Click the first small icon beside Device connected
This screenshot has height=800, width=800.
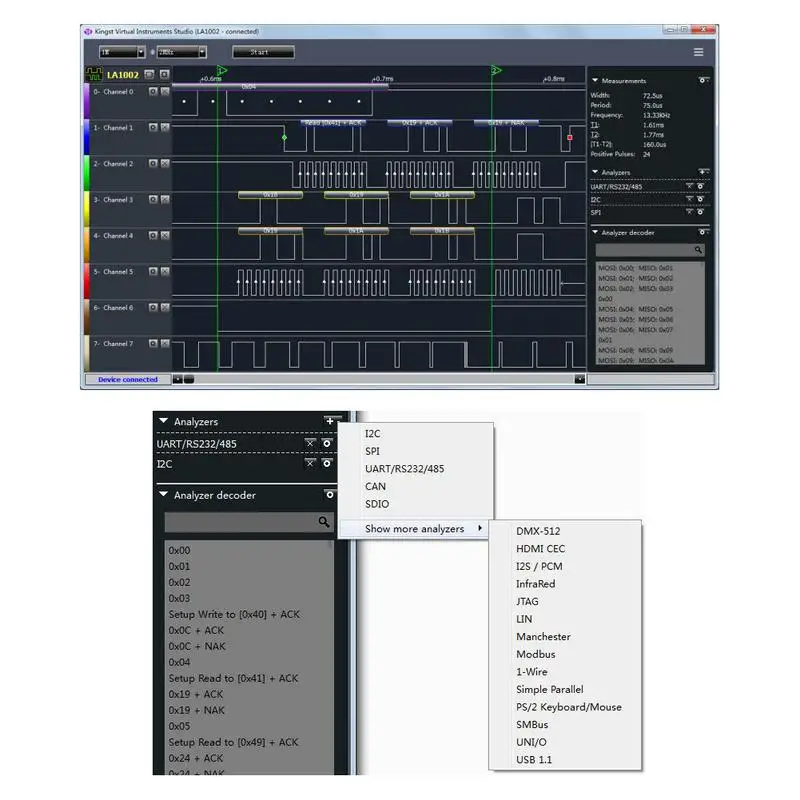pyautogui.click(x=177, y=379)
